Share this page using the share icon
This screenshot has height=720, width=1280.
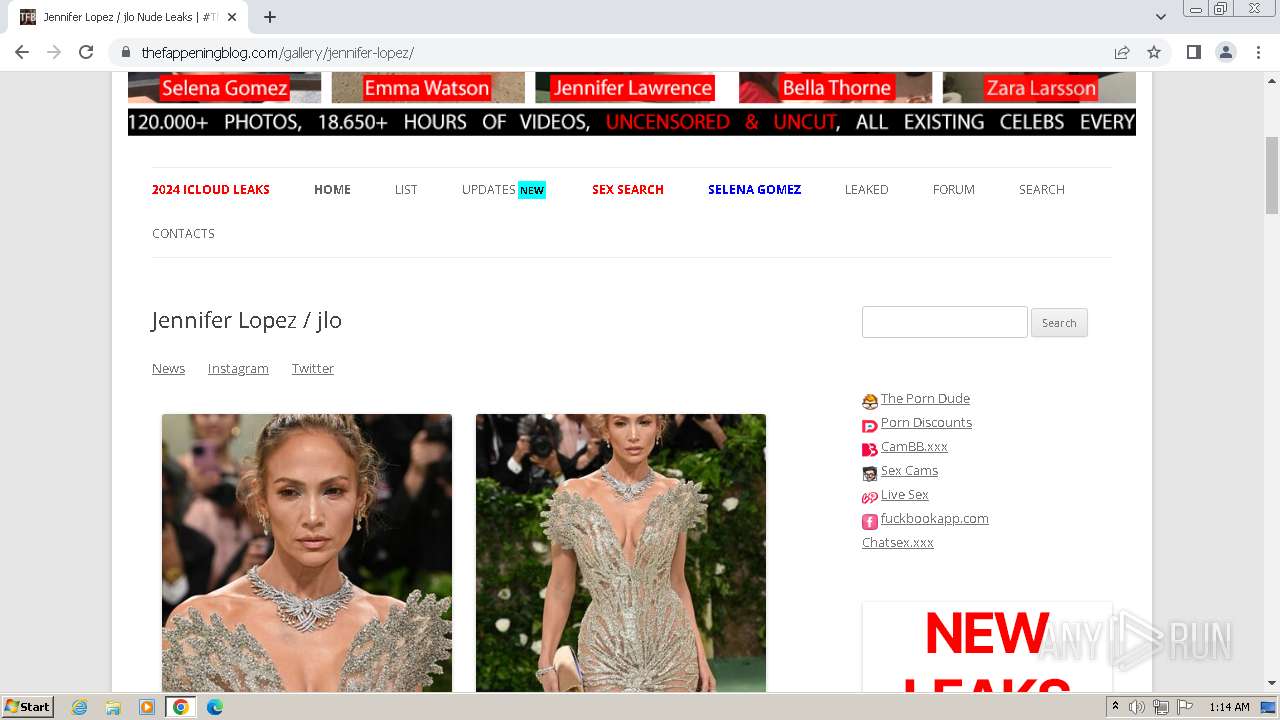1122,52
